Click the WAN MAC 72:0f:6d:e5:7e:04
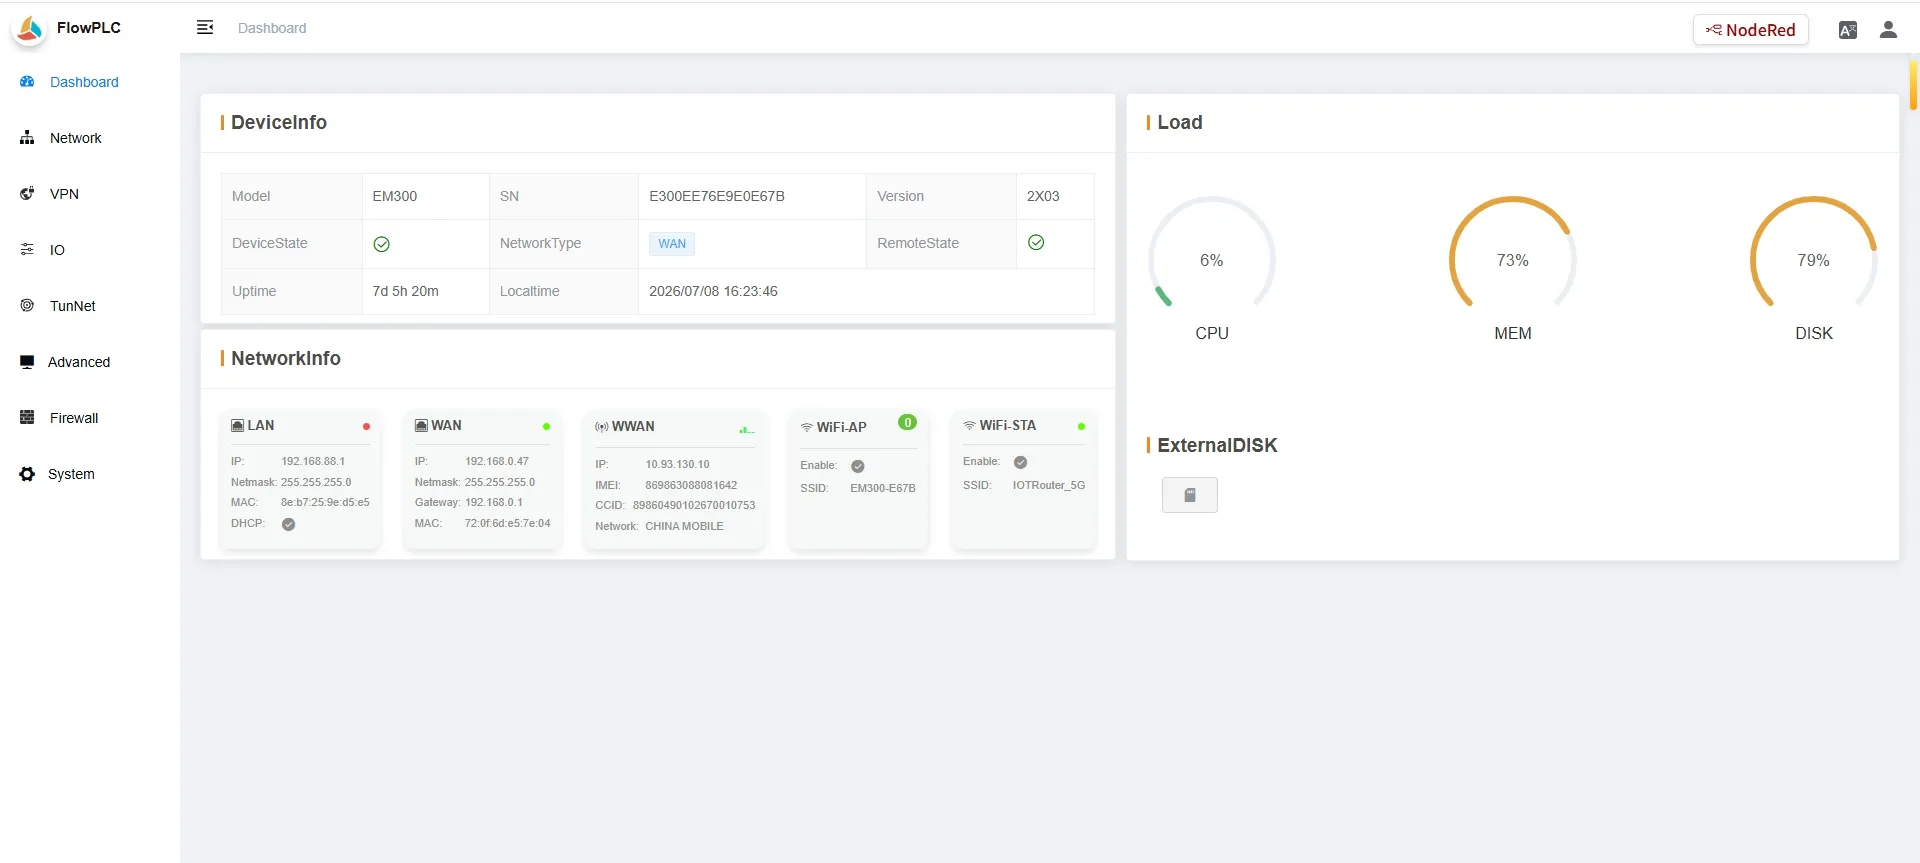Viewport: 1920px width, 863px height. [x=507, y=524]
